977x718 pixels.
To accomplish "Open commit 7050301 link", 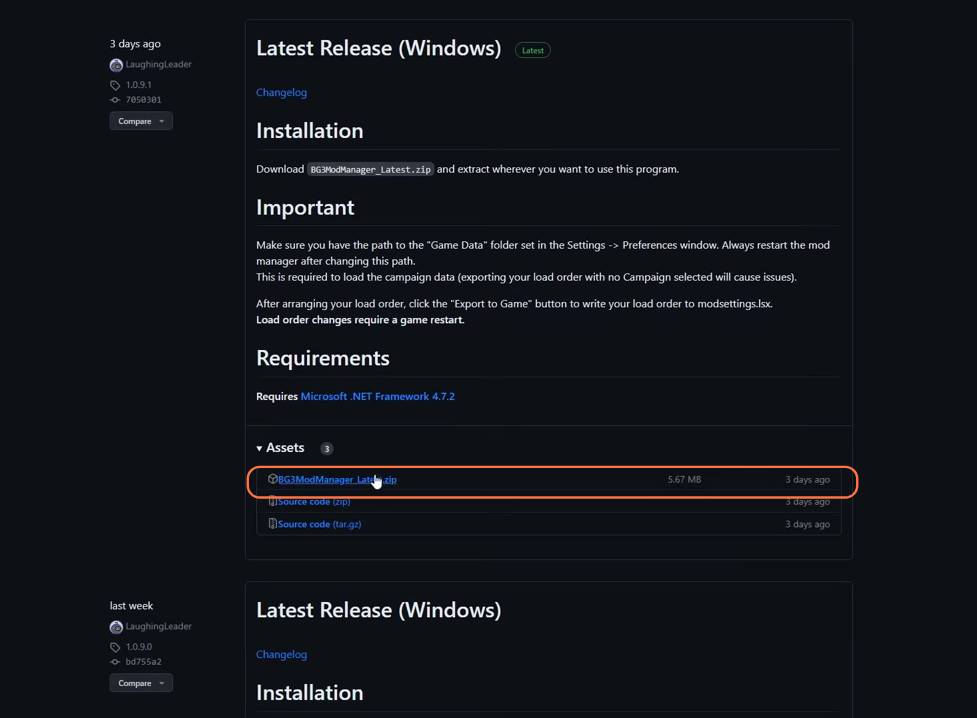I will coord(143,100).
